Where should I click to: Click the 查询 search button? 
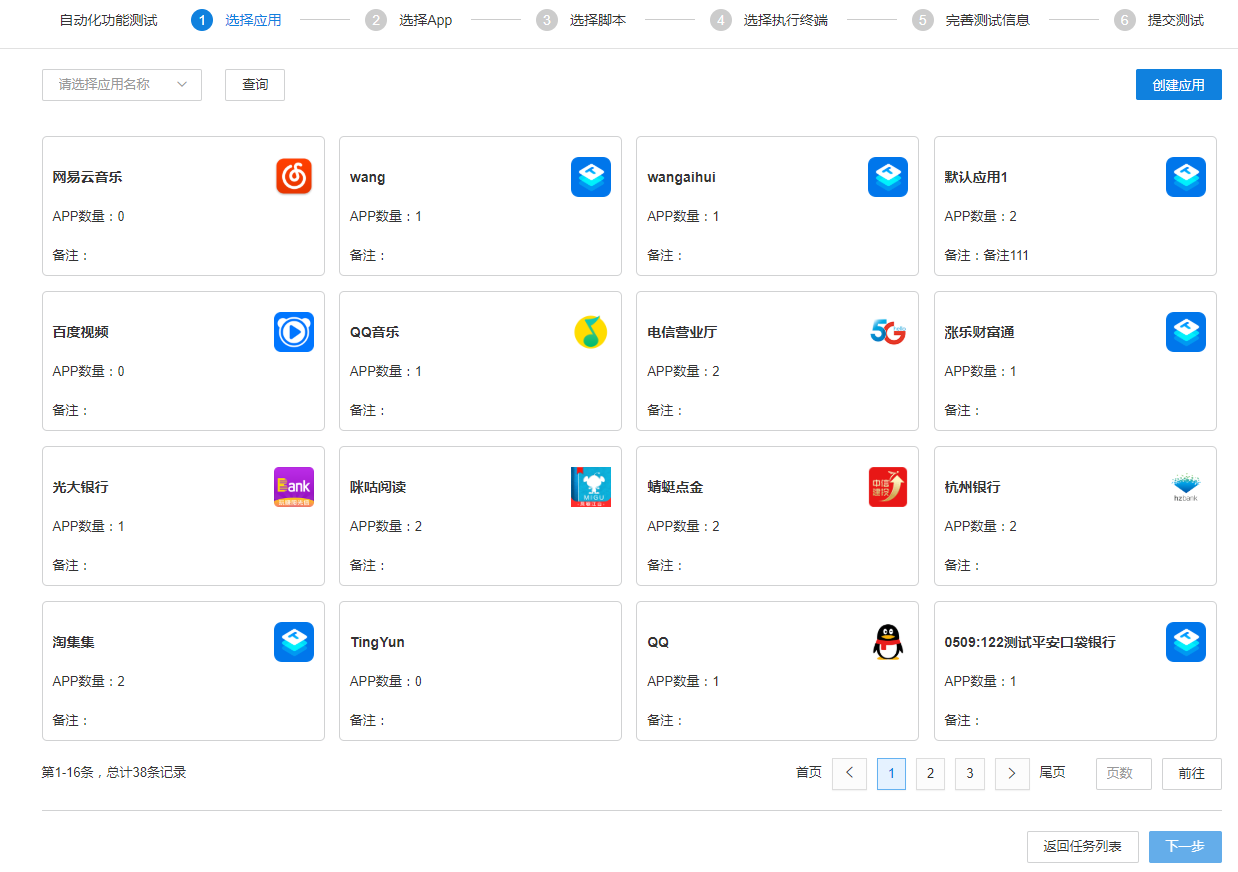coord(255,85)
